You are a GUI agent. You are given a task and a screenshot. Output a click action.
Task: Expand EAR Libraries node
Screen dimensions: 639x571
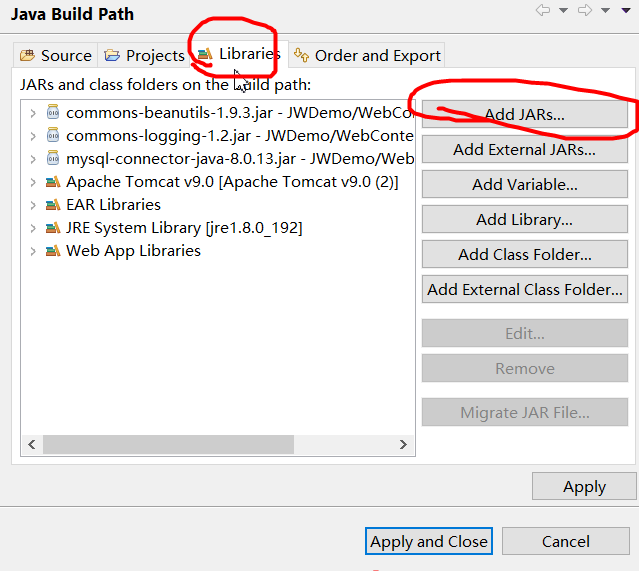point(33,205)
